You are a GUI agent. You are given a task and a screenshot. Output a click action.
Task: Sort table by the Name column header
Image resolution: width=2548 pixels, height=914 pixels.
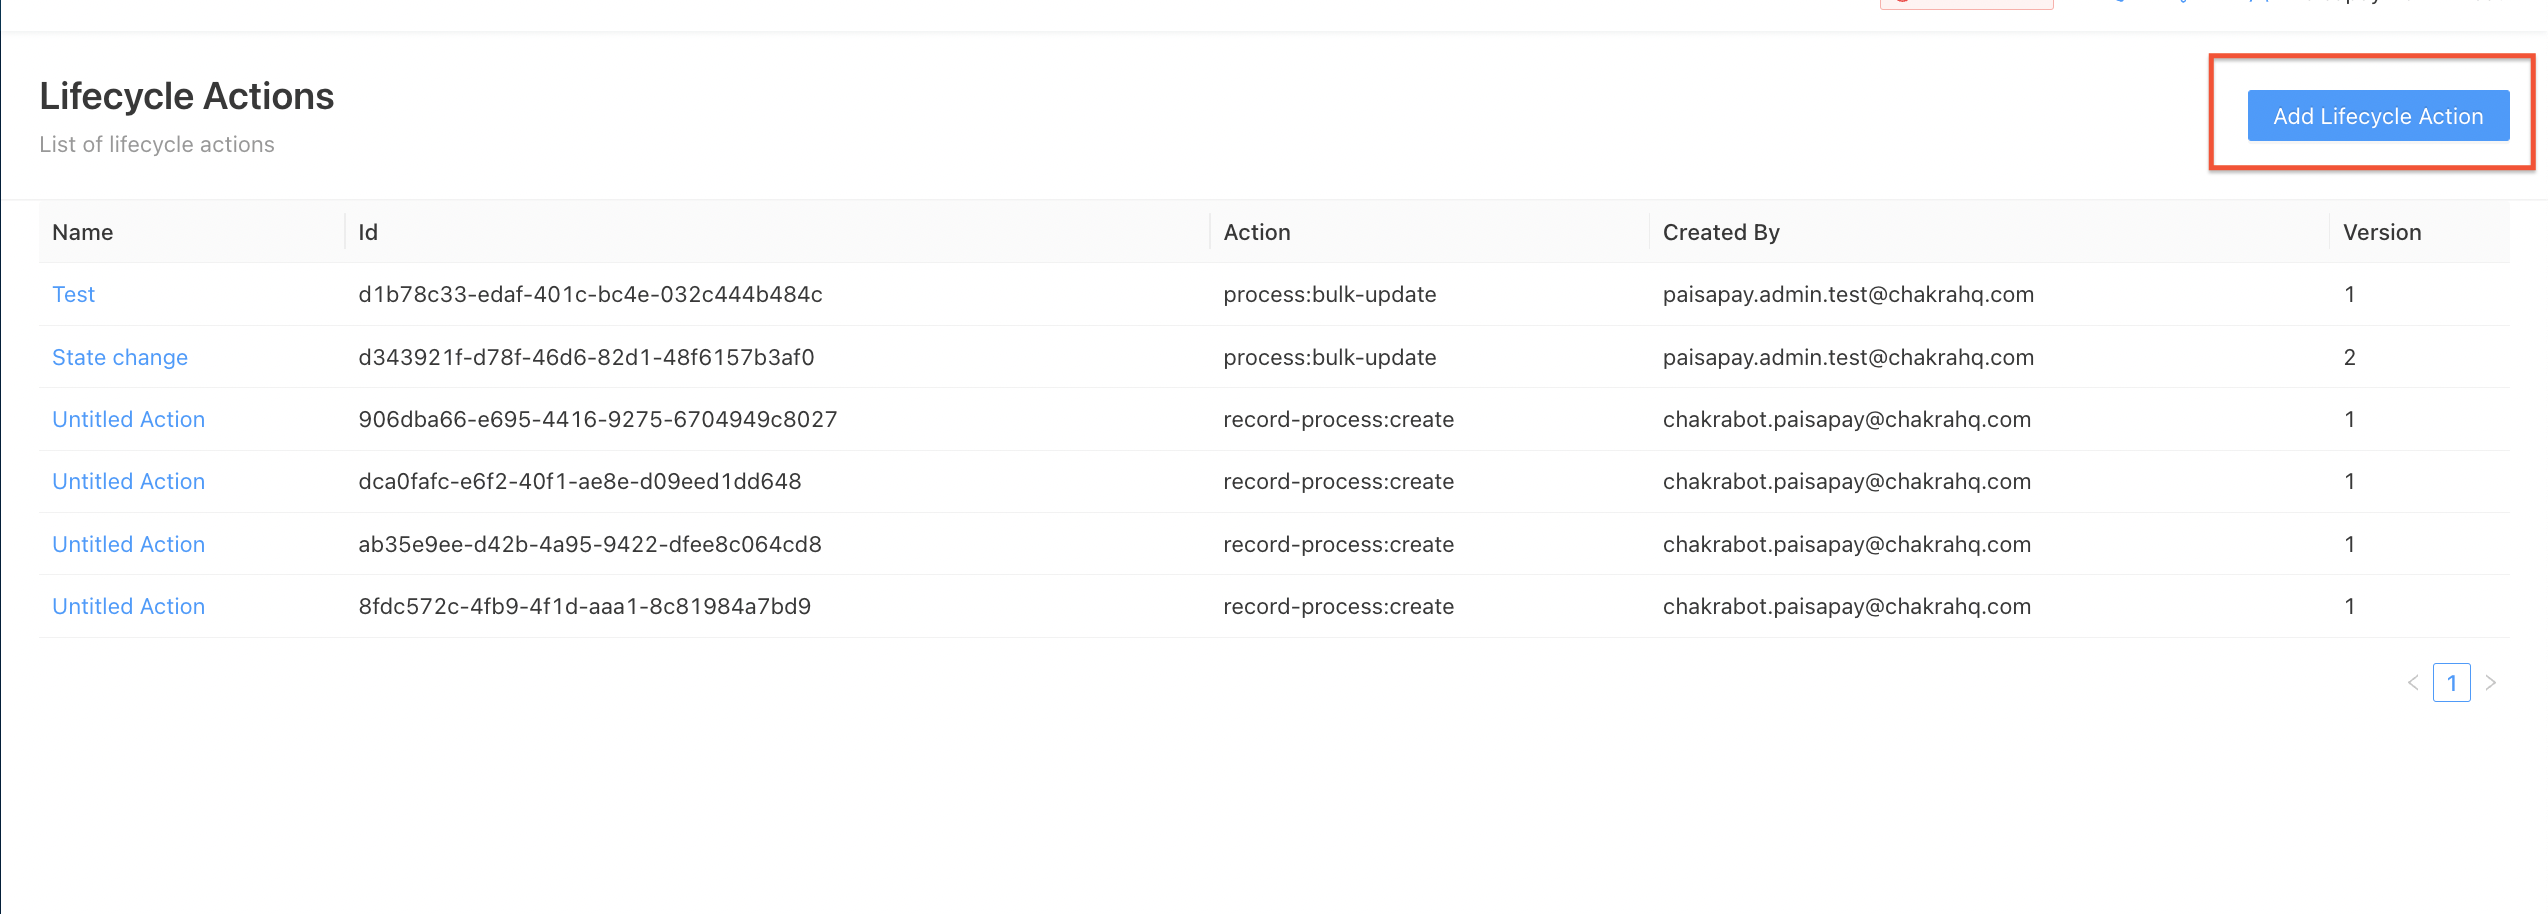pyautogui.click(x=82, y=232)
